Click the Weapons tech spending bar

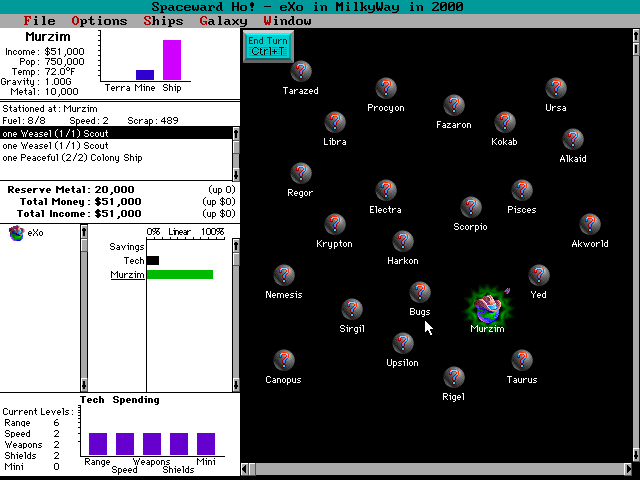coord(152,444)
